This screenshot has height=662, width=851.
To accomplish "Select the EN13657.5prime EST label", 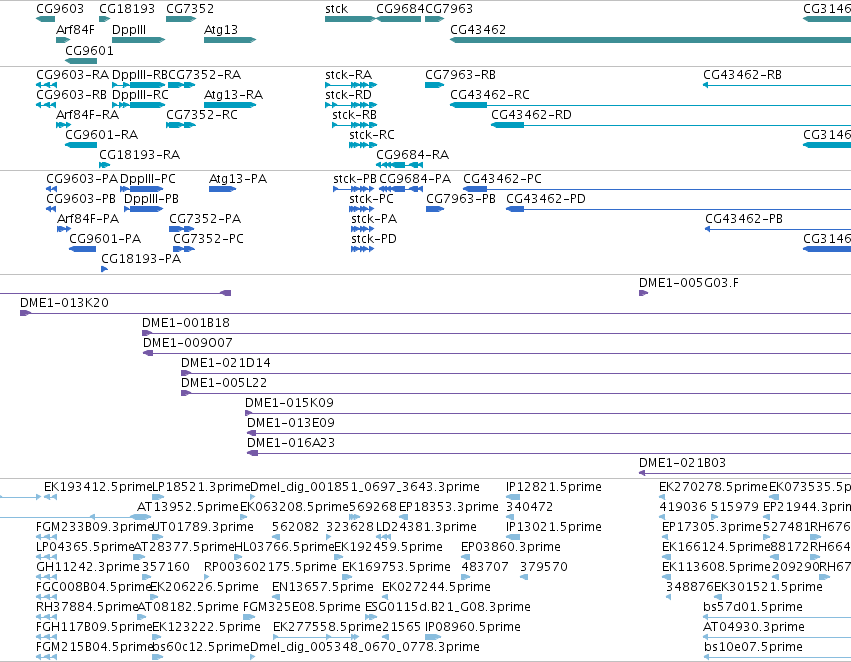I will pos(323,588).
